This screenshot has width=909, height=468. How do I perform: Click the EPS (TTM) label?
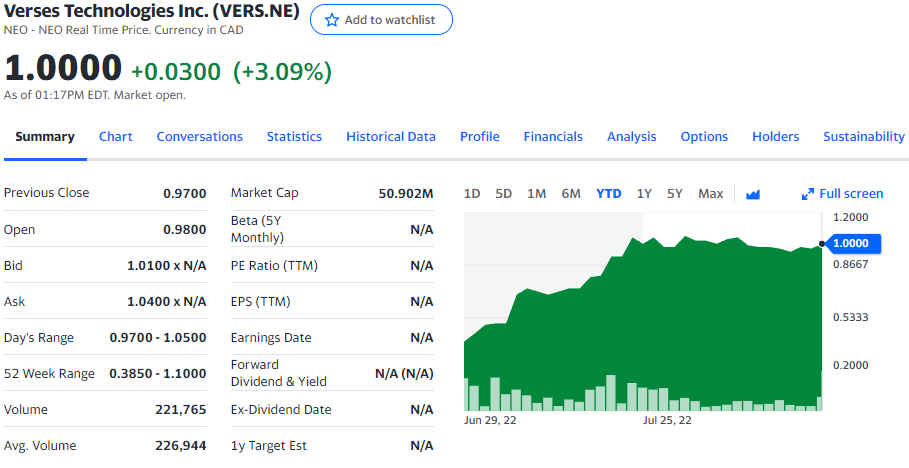[x=260, y=302]
